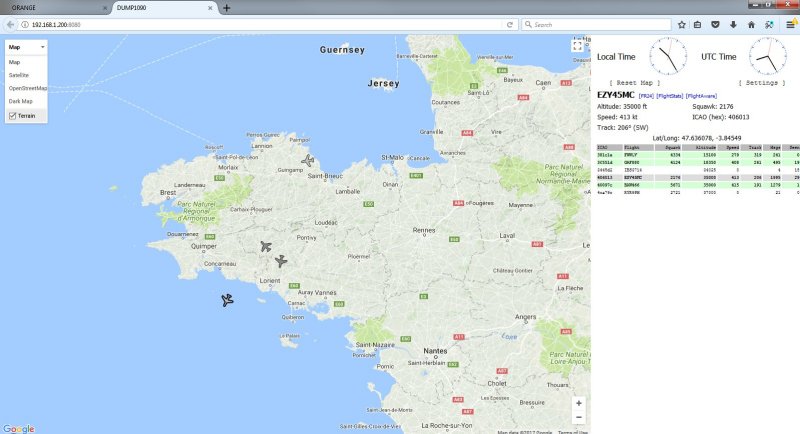The height and width of the screenshot is (434, 800).
Task: Uncheck the Terrain checkbox
Action: [13, 116]
